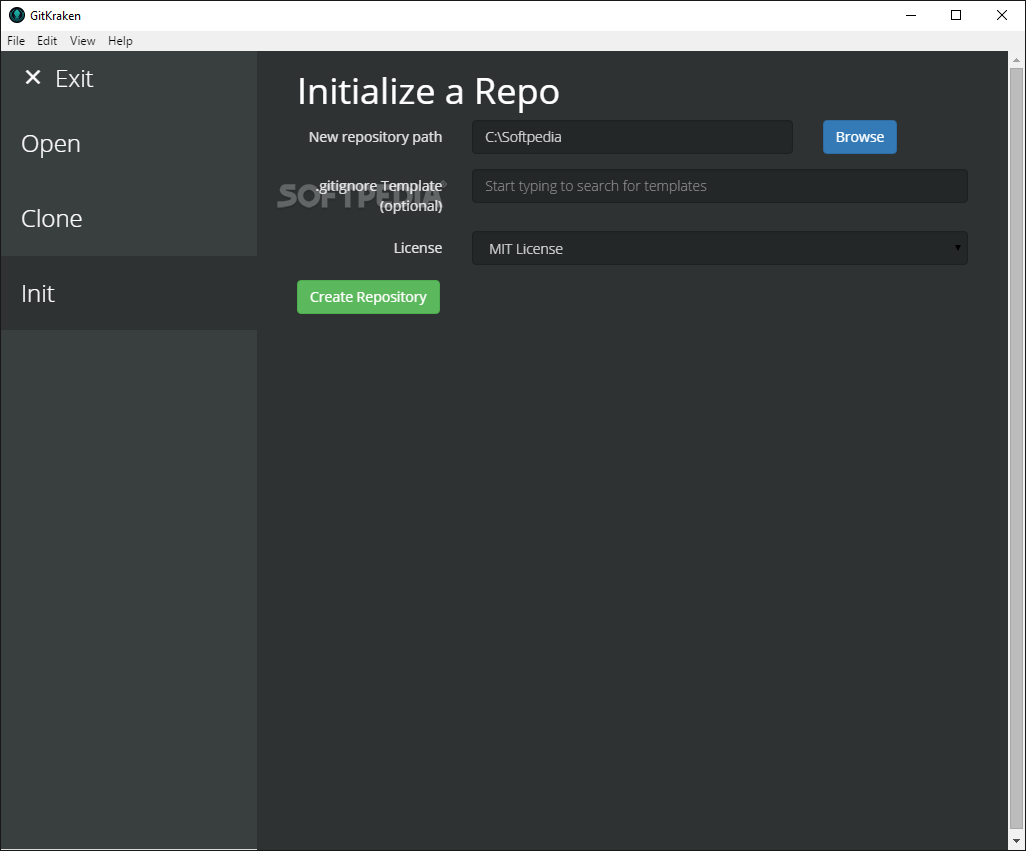Focus the New repository path field
Image resolution: width=1026 pixels, height=851 pixels.
(x=632, y=137)
